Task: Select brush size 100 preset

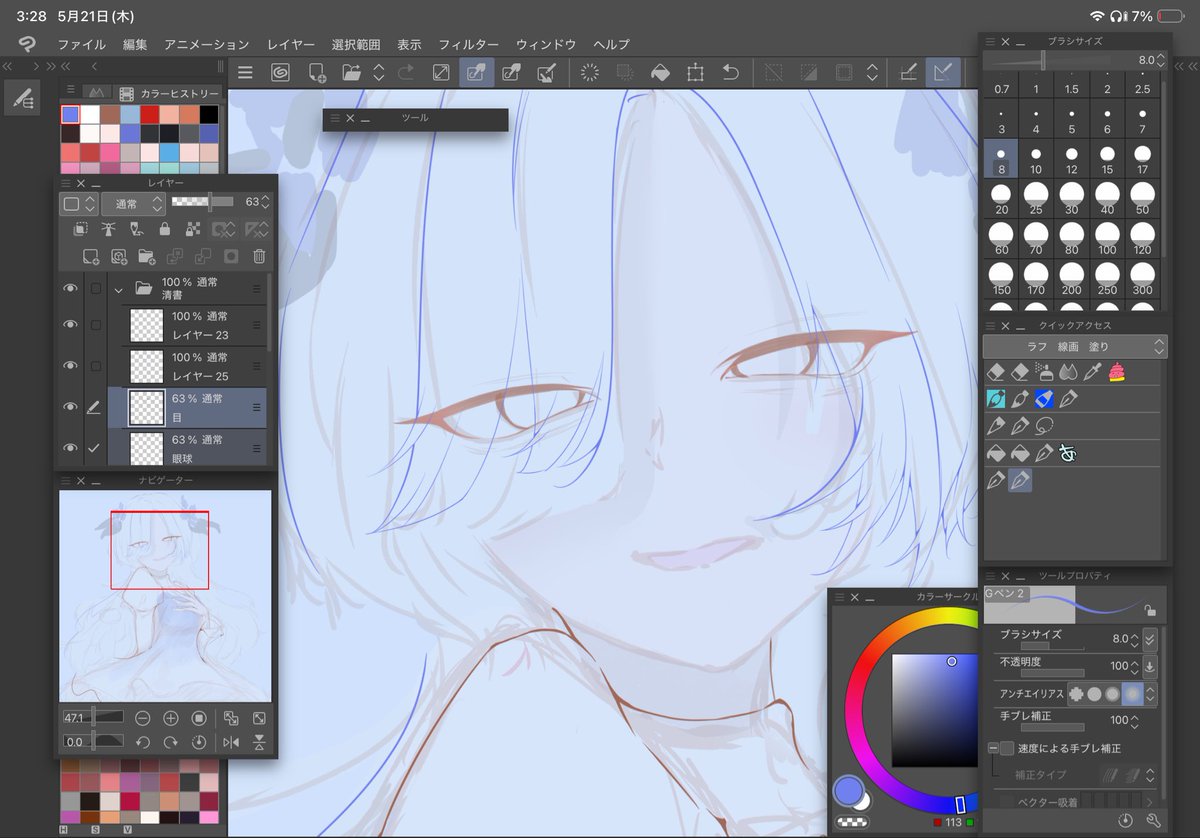Action: (x=1107, y=239)
